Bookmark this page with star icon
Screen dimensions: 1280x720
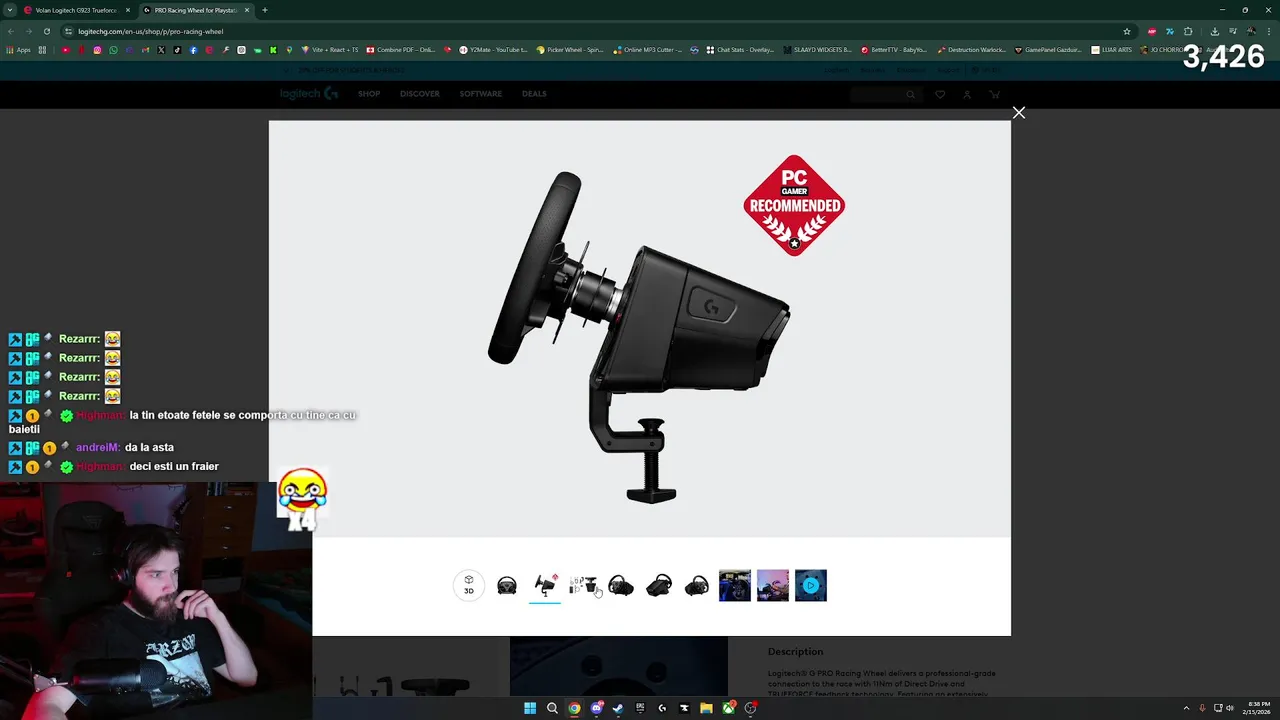tap(1127, 31)
